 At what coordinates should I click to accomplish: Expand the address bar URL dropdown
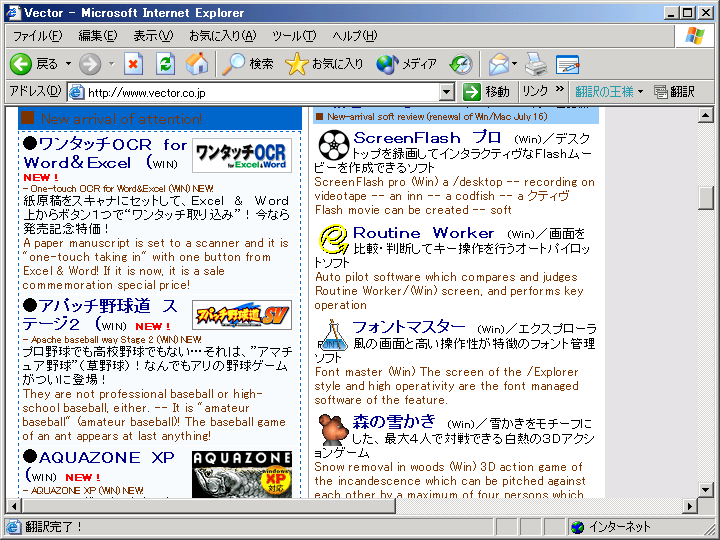(x=446, y=92)
